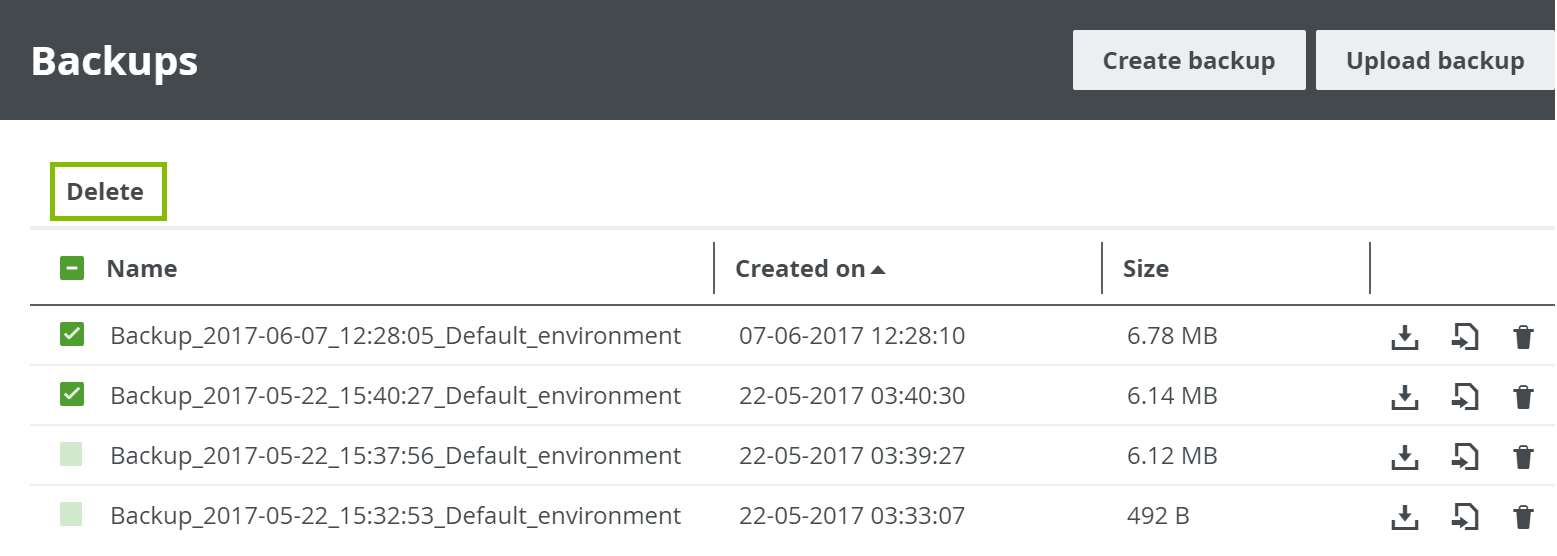Click the Create backup button
The height and width of the screenshot is (556, 1557).
pos(1188,61)
